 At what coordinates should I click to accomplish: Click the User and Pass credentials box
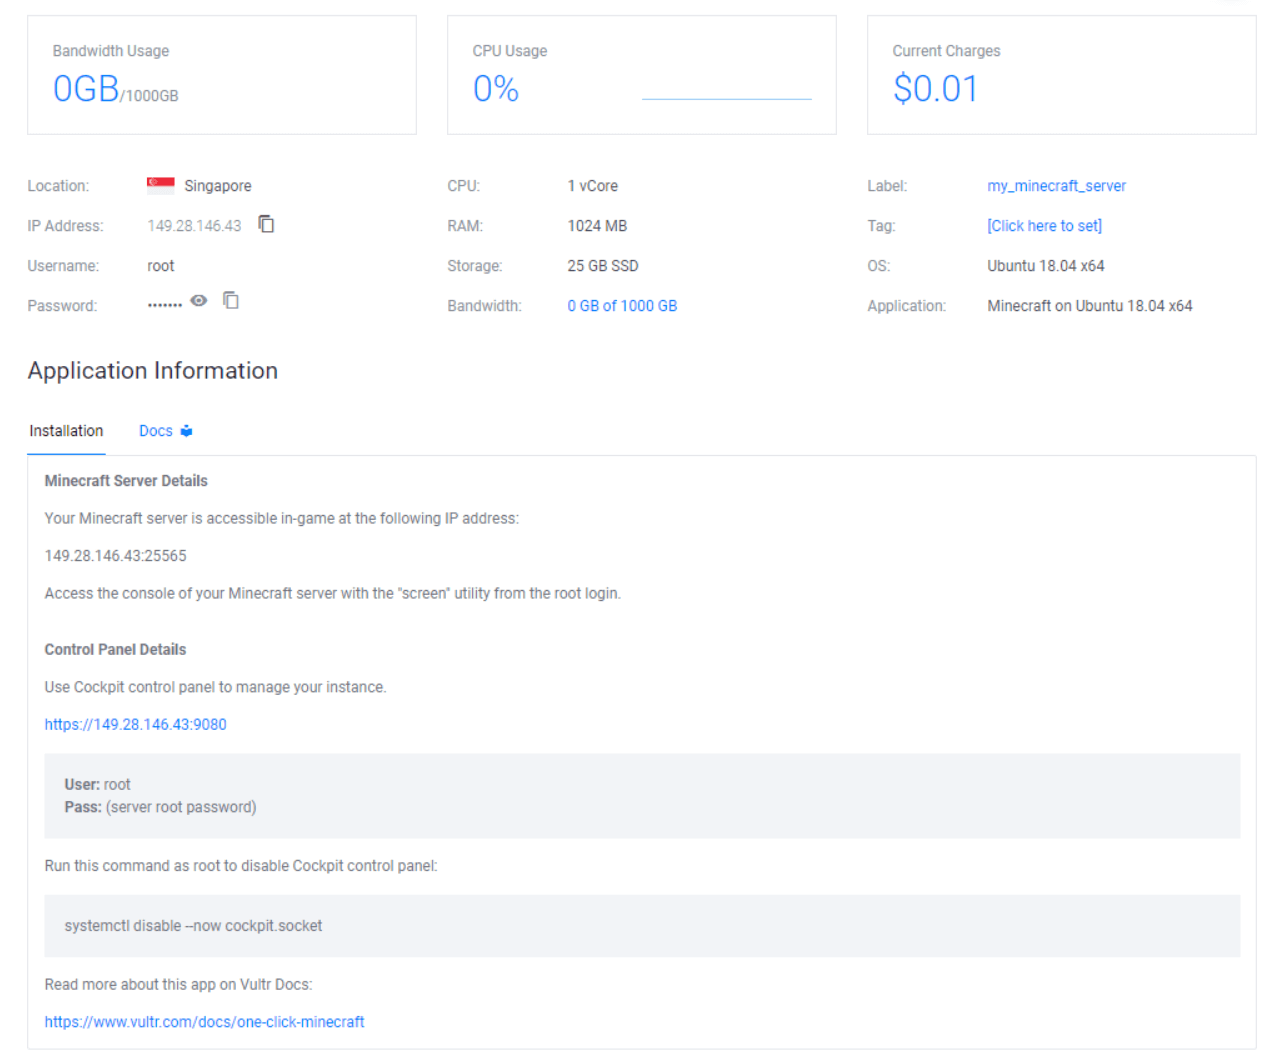(x=642, y=796)
